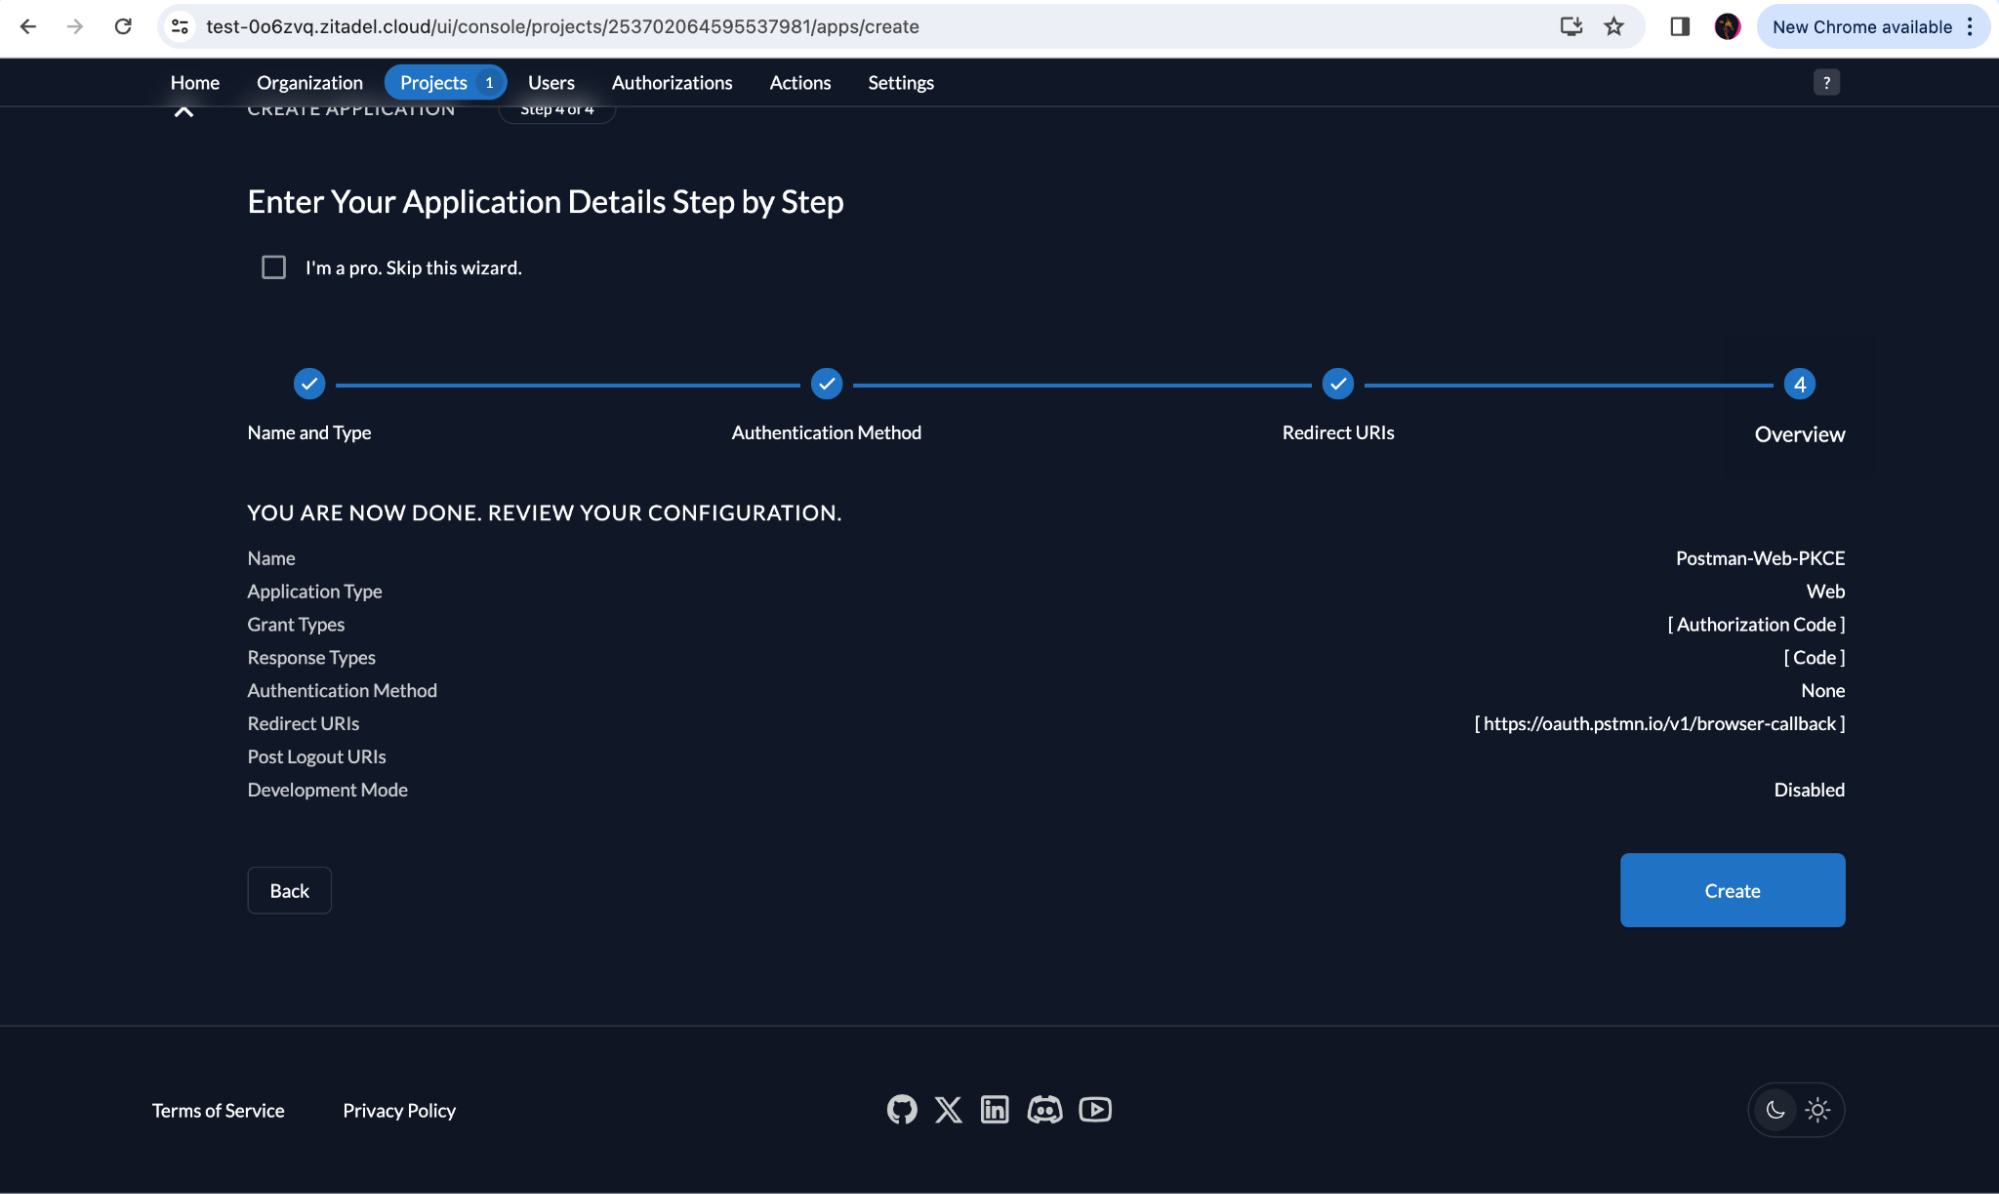
Task: Click the GitHub icon in footer
Action: click(x=902, y=1109)
